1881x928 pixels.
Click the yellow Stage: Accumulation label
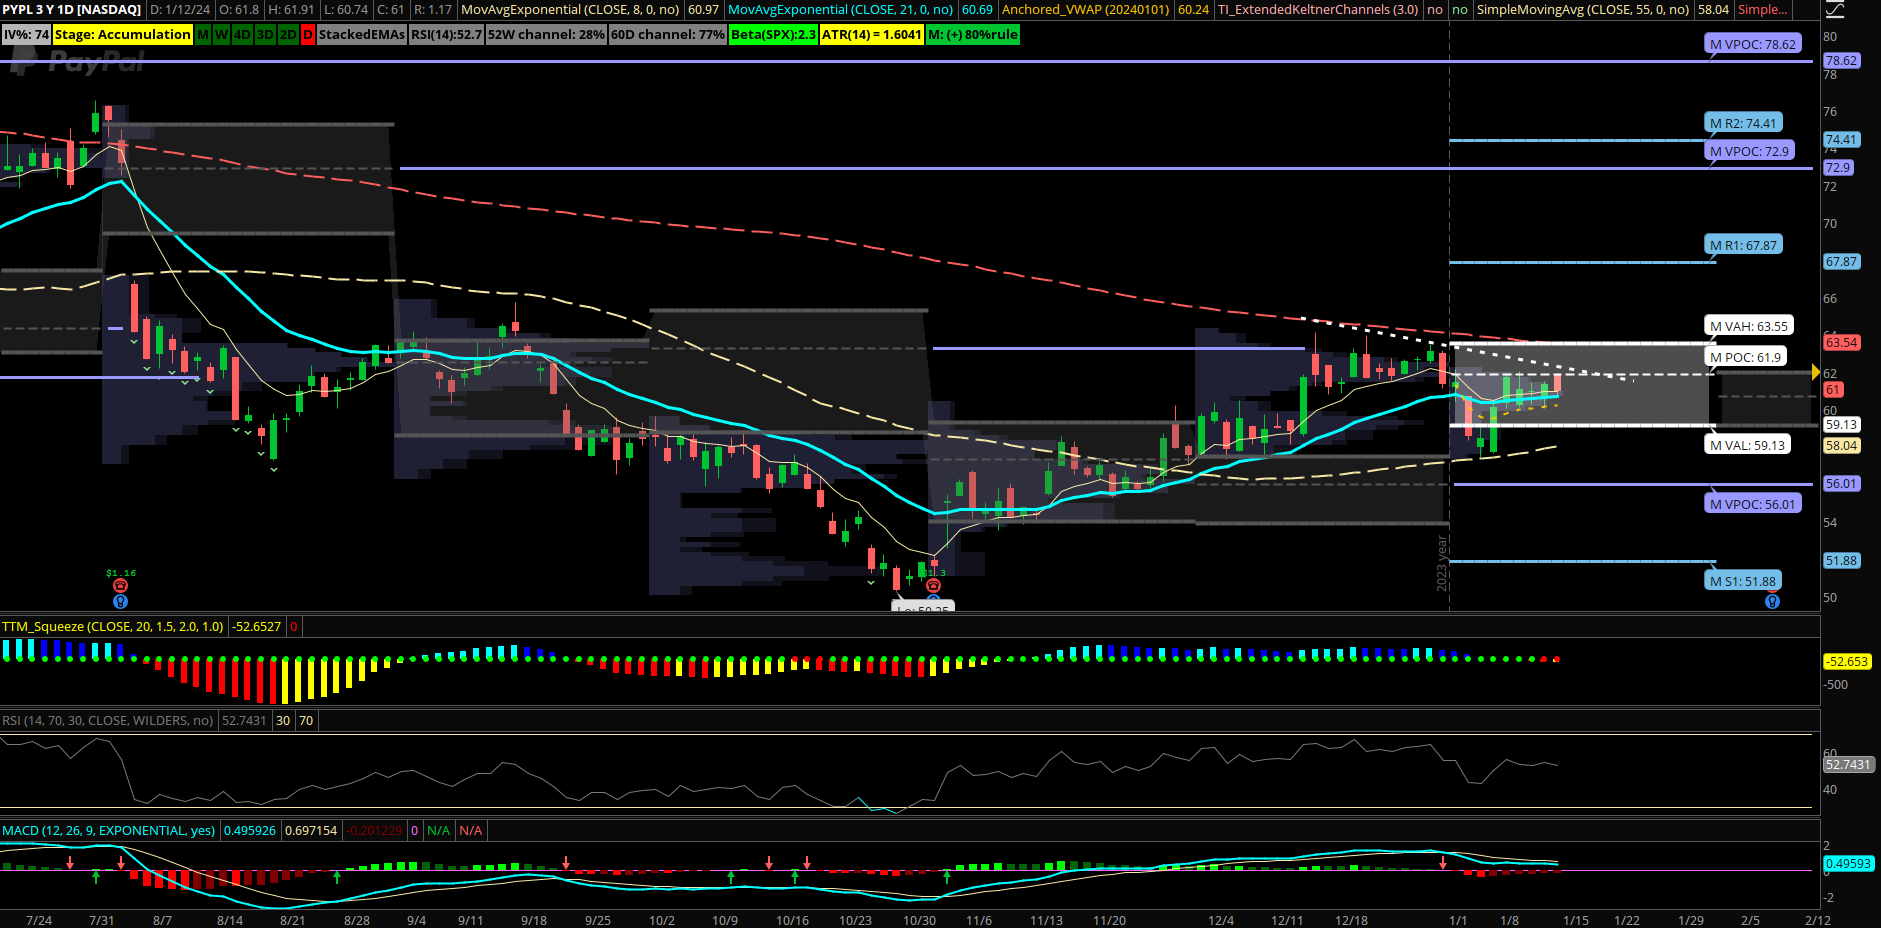(122, 34)
